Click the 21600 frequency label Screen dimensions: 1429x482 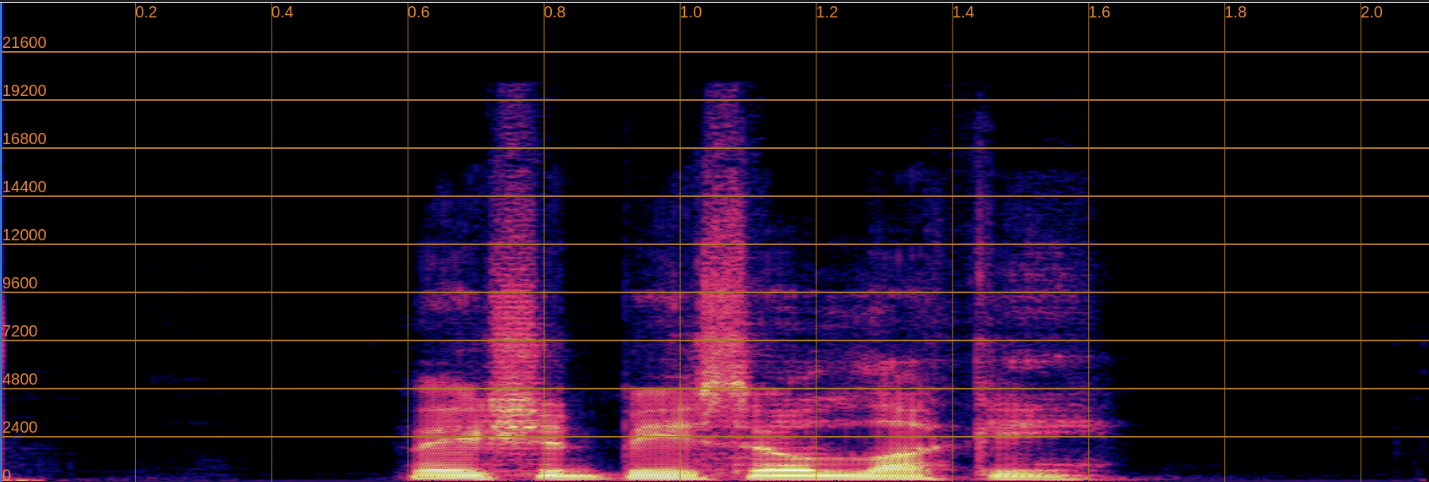[x=25, y=43]
